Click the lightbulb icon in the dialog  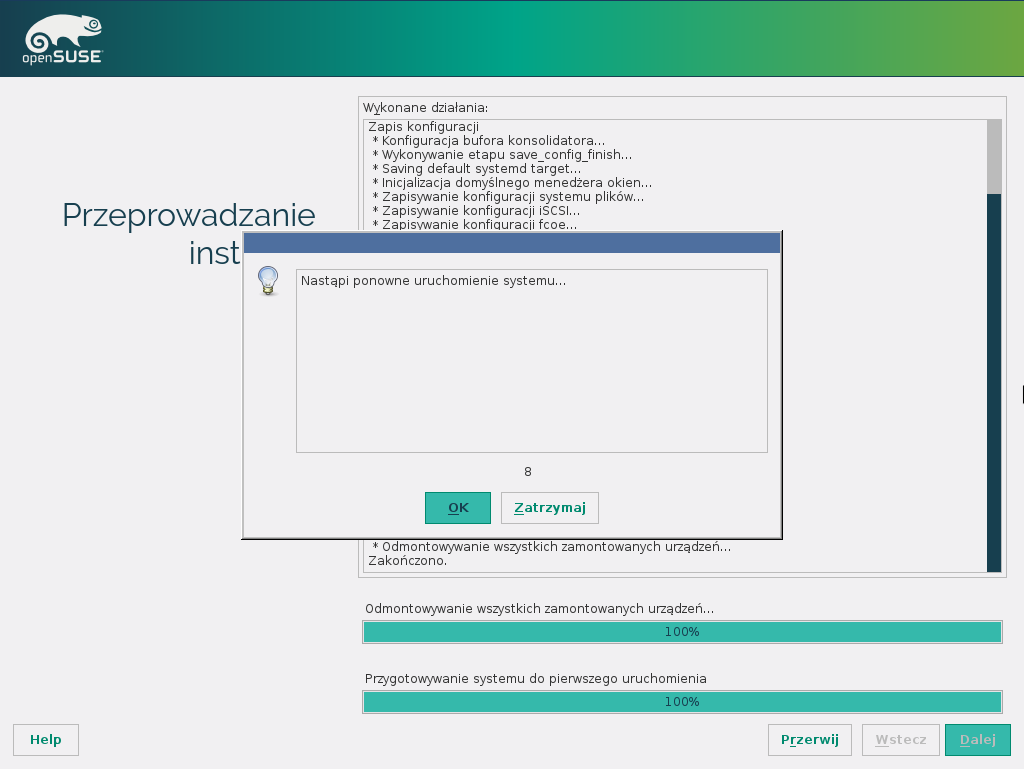click(x=268, y=280)
